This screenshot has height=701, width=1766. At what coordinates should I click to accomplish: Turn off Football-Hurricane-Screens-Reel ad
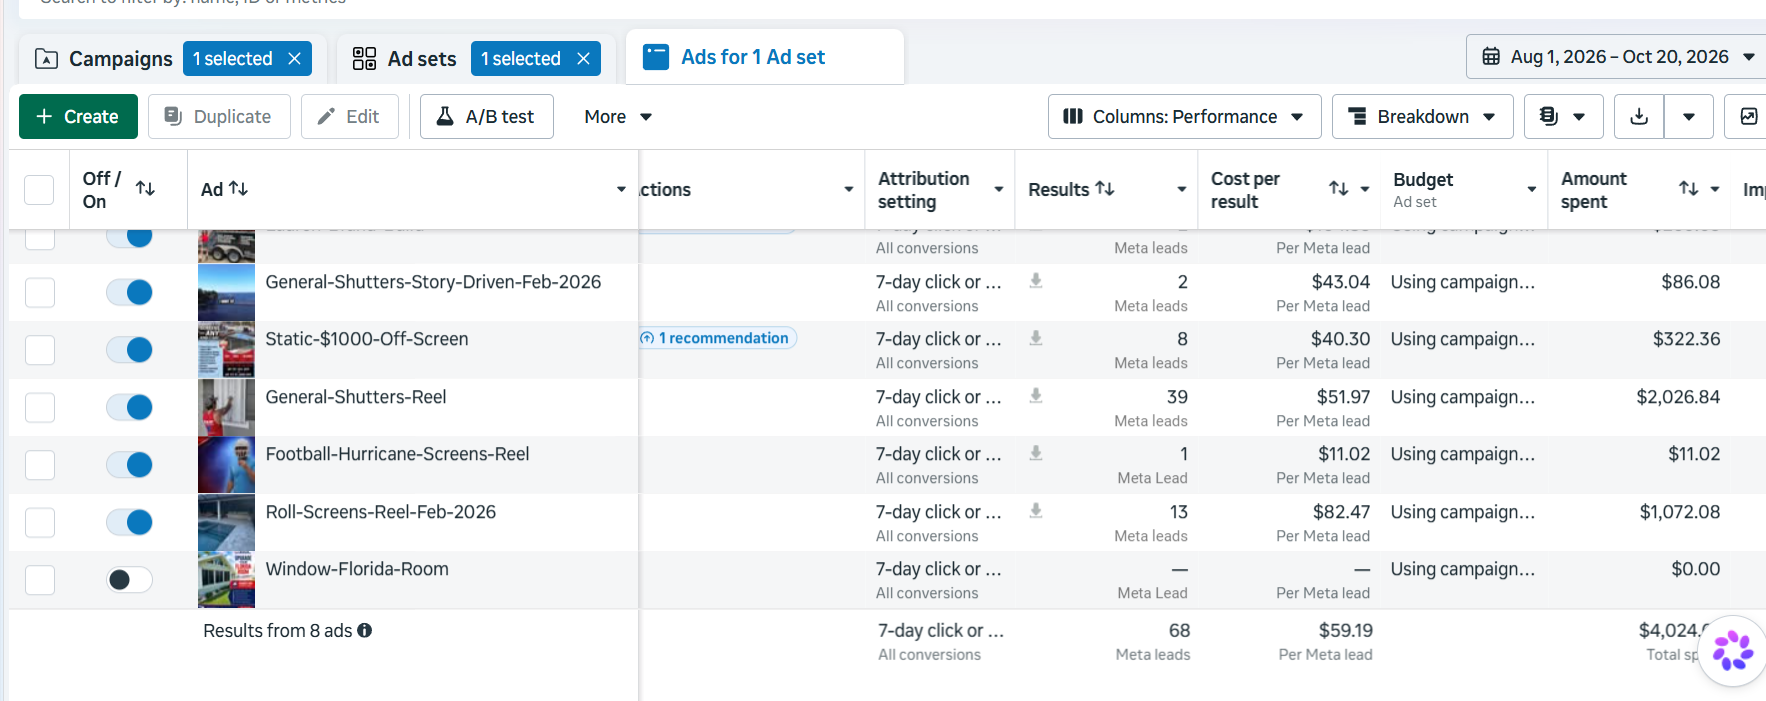129,465
